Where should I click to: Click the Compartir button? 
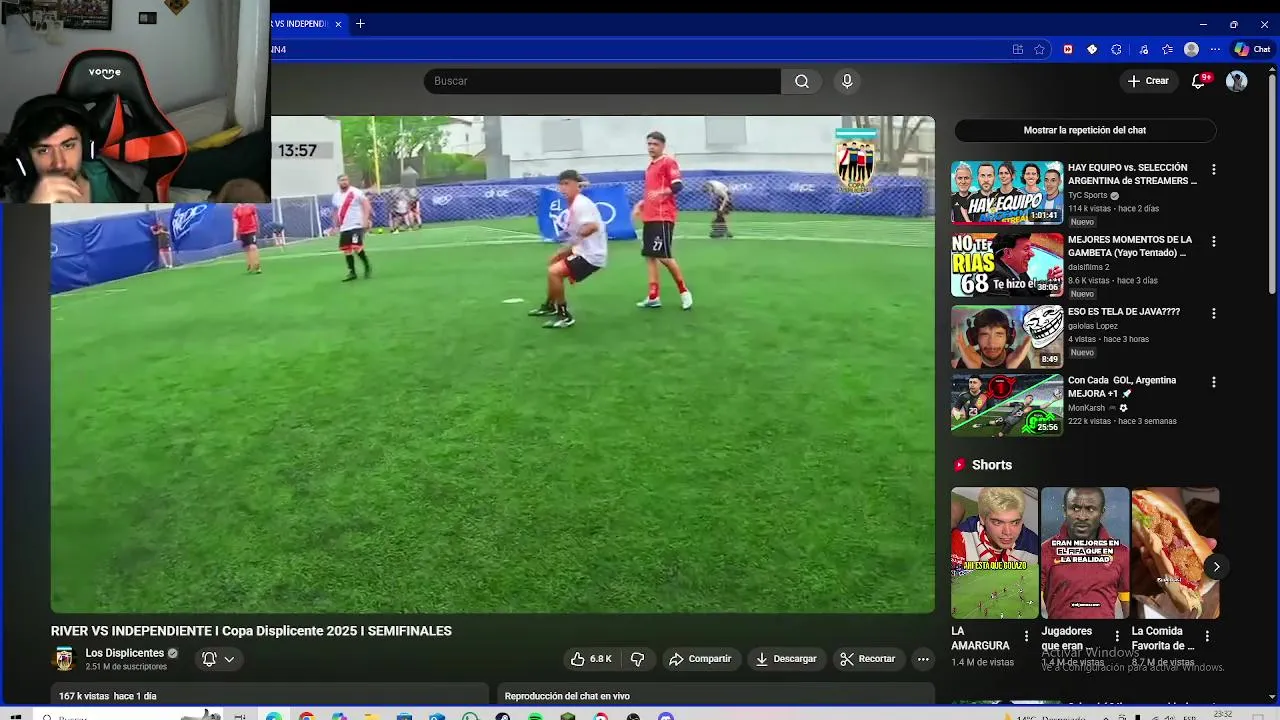click(700, 659)
